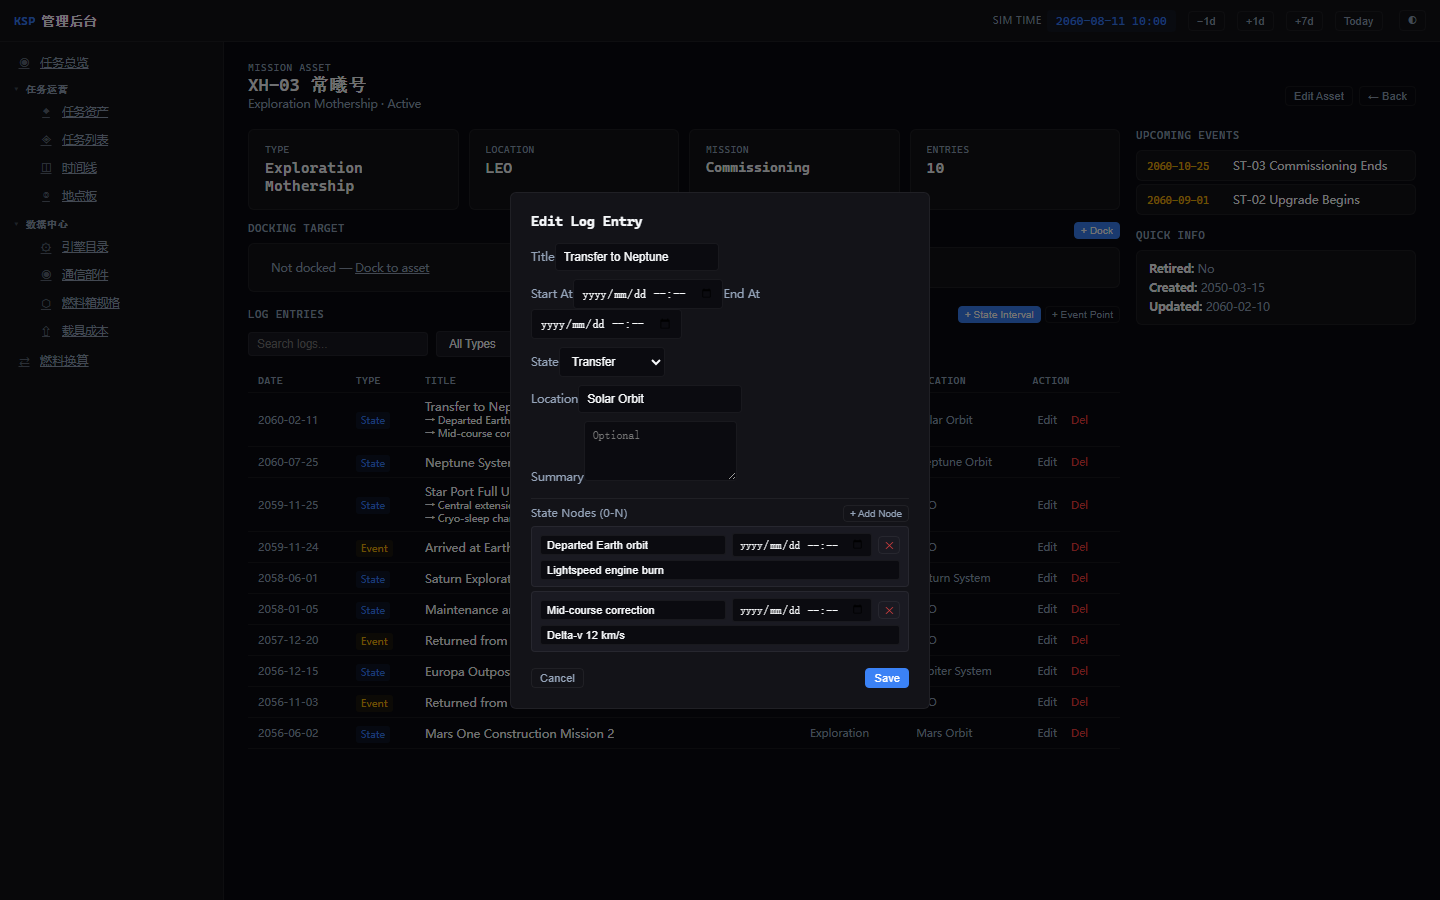The image size is (1440, 900).
Task: Click the Search logs input
Action: 338,344
